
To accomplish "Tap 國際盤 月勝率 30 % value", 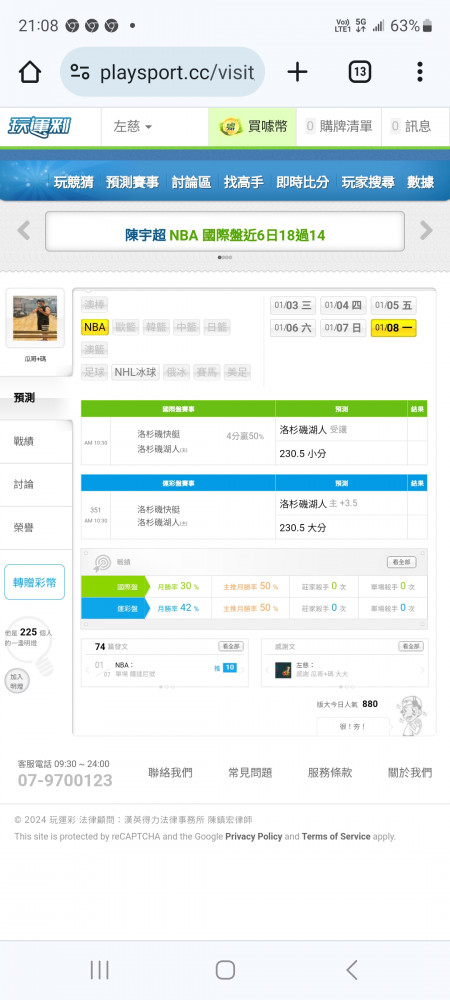I will click(178, 586).
